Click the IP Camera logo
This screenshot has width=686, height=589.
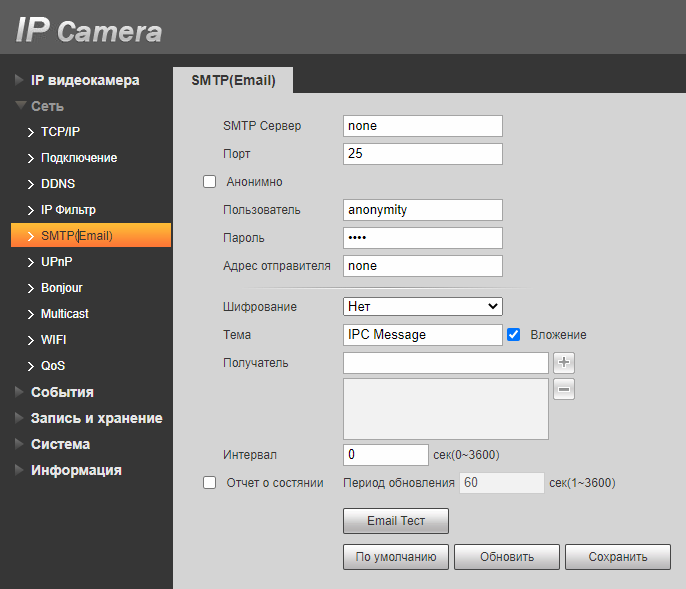(89, 31)
